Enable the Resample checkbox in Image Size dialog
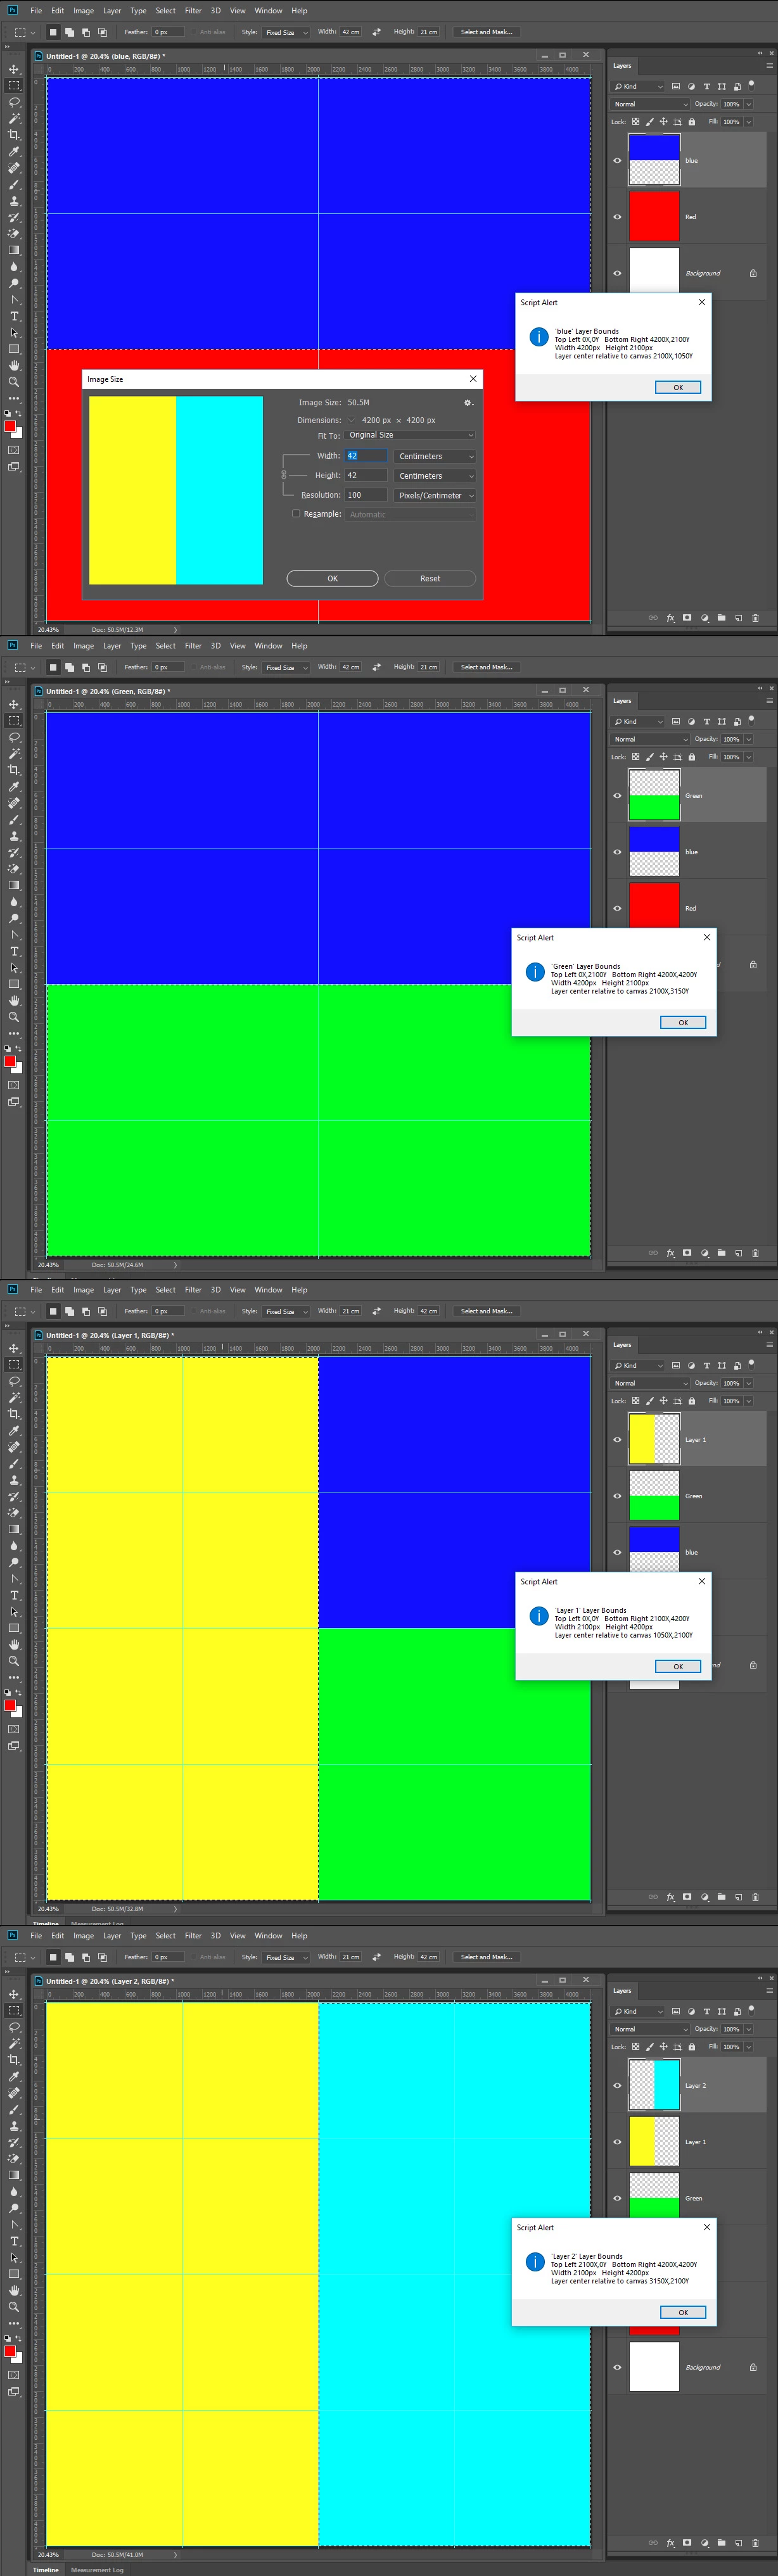The width and height of the screenshot is (778, 2576). (295, 513)
